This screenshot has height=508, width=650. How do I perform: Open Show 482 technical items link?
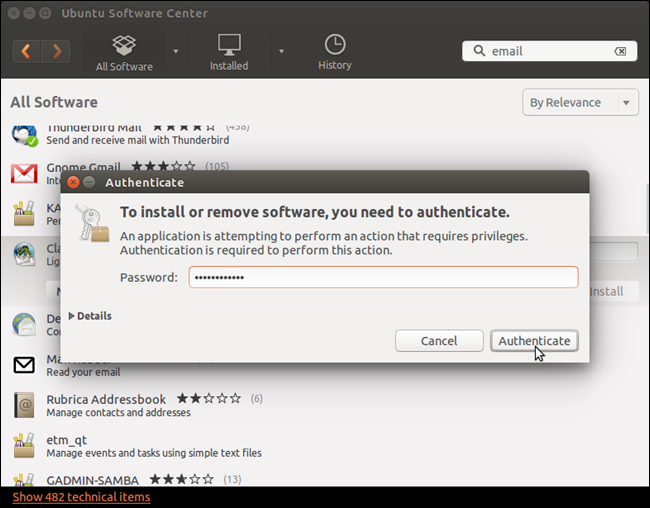coord(81,497)
